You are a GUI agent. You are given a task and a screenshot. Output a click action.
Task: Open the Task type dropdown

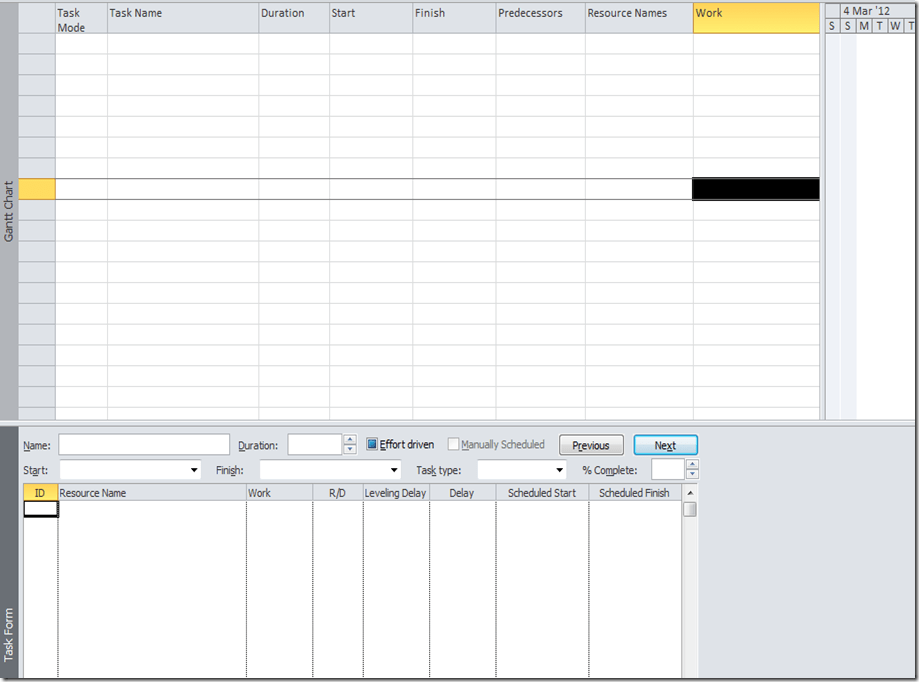560,470
